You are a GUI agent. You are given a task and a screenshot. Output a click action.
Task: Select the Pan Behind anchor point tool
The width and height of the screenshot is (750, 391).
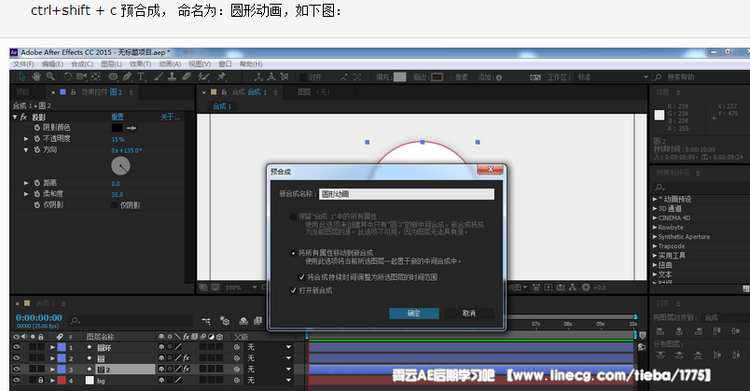coord(96,77)
